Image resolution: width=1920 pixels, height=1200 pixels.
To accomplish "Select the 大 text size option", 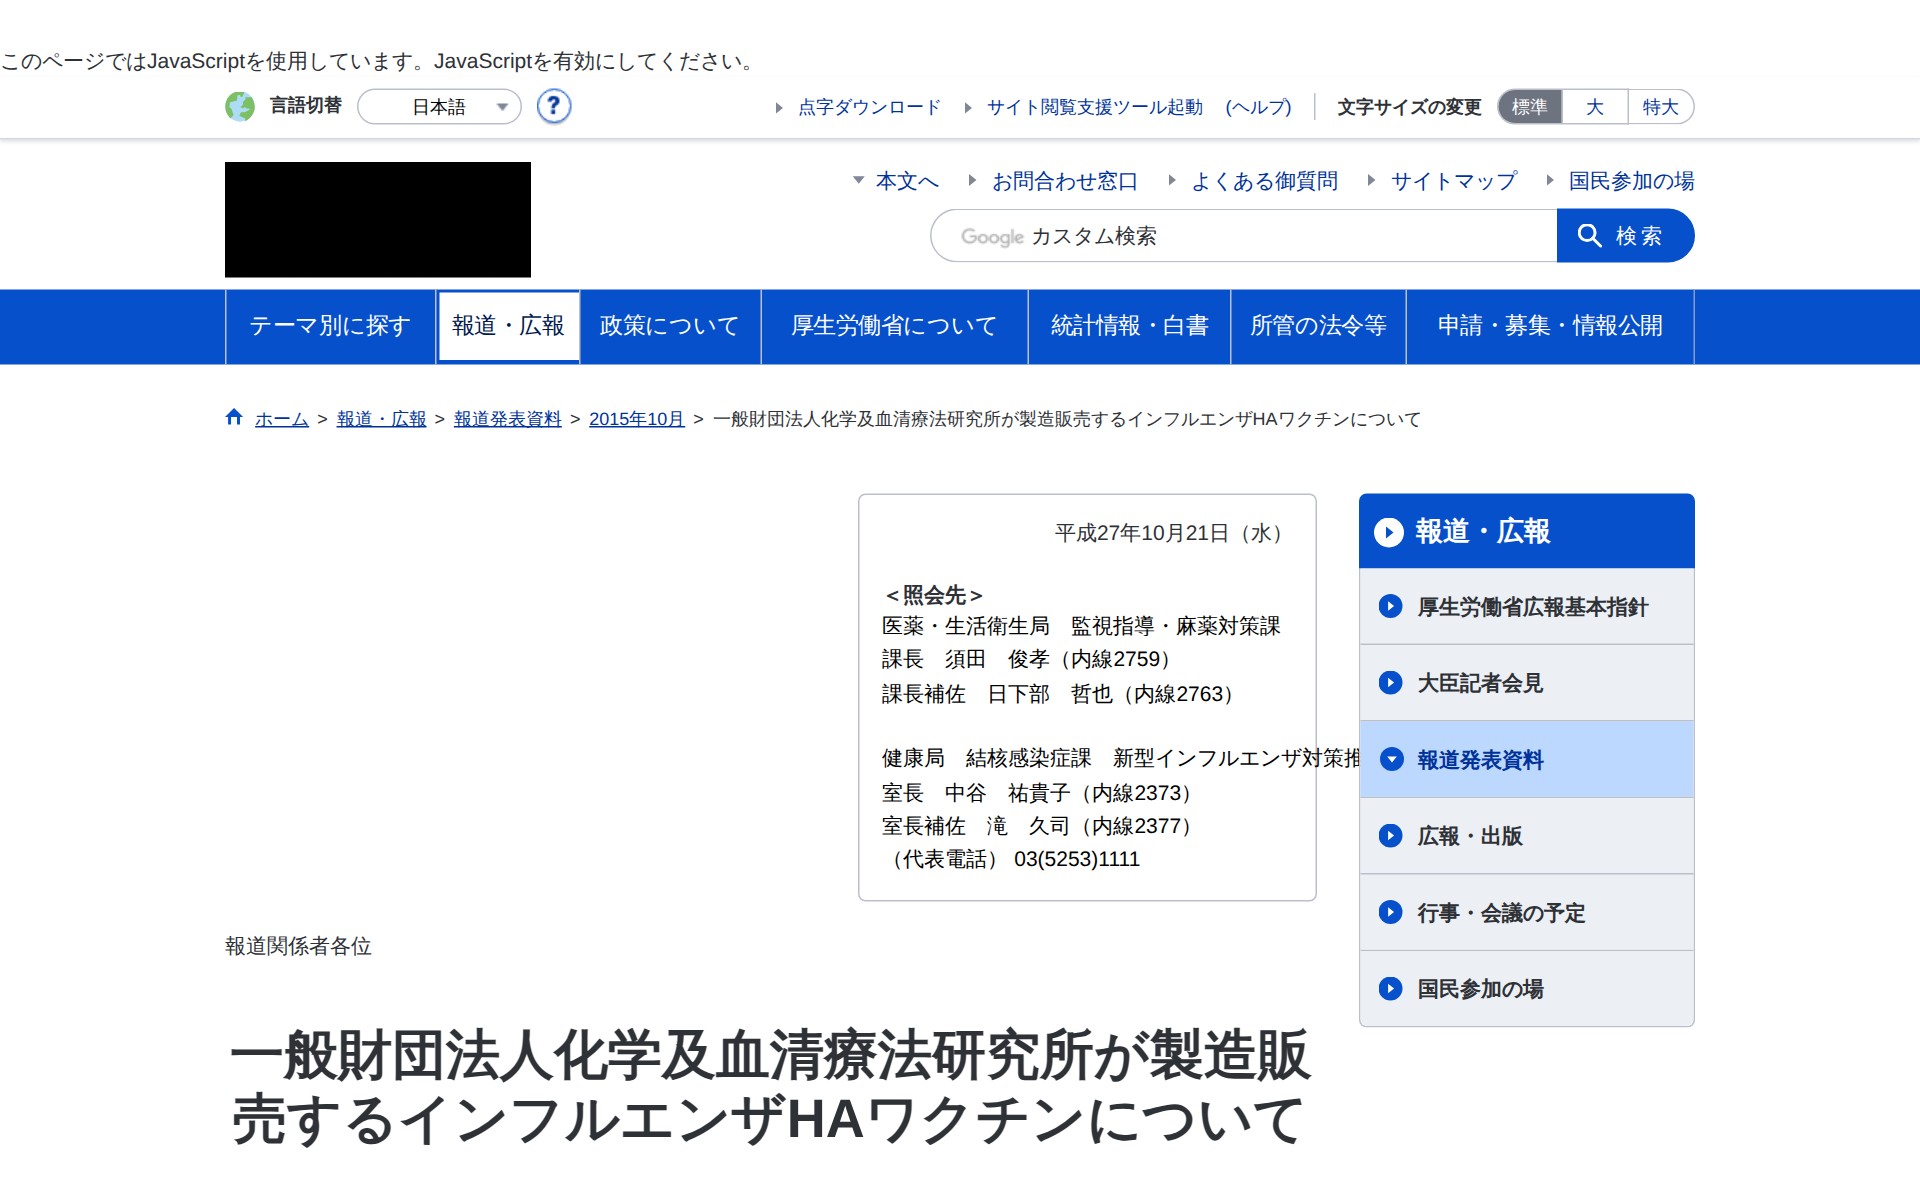I will 1593,107.
